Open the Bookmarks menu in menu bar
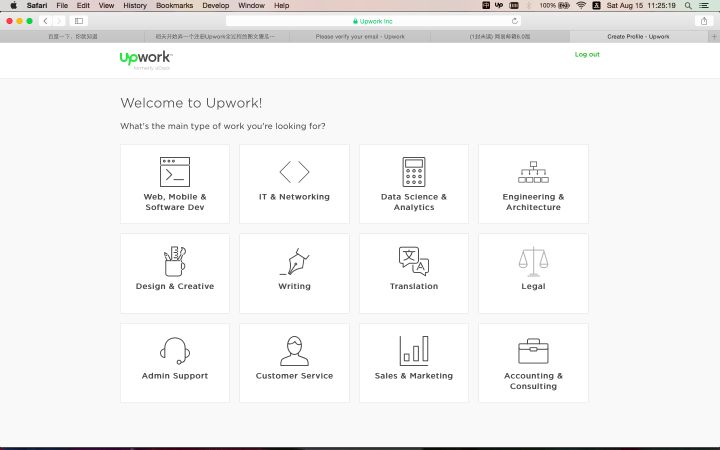720x450 pixels. (x=174, y=5)
